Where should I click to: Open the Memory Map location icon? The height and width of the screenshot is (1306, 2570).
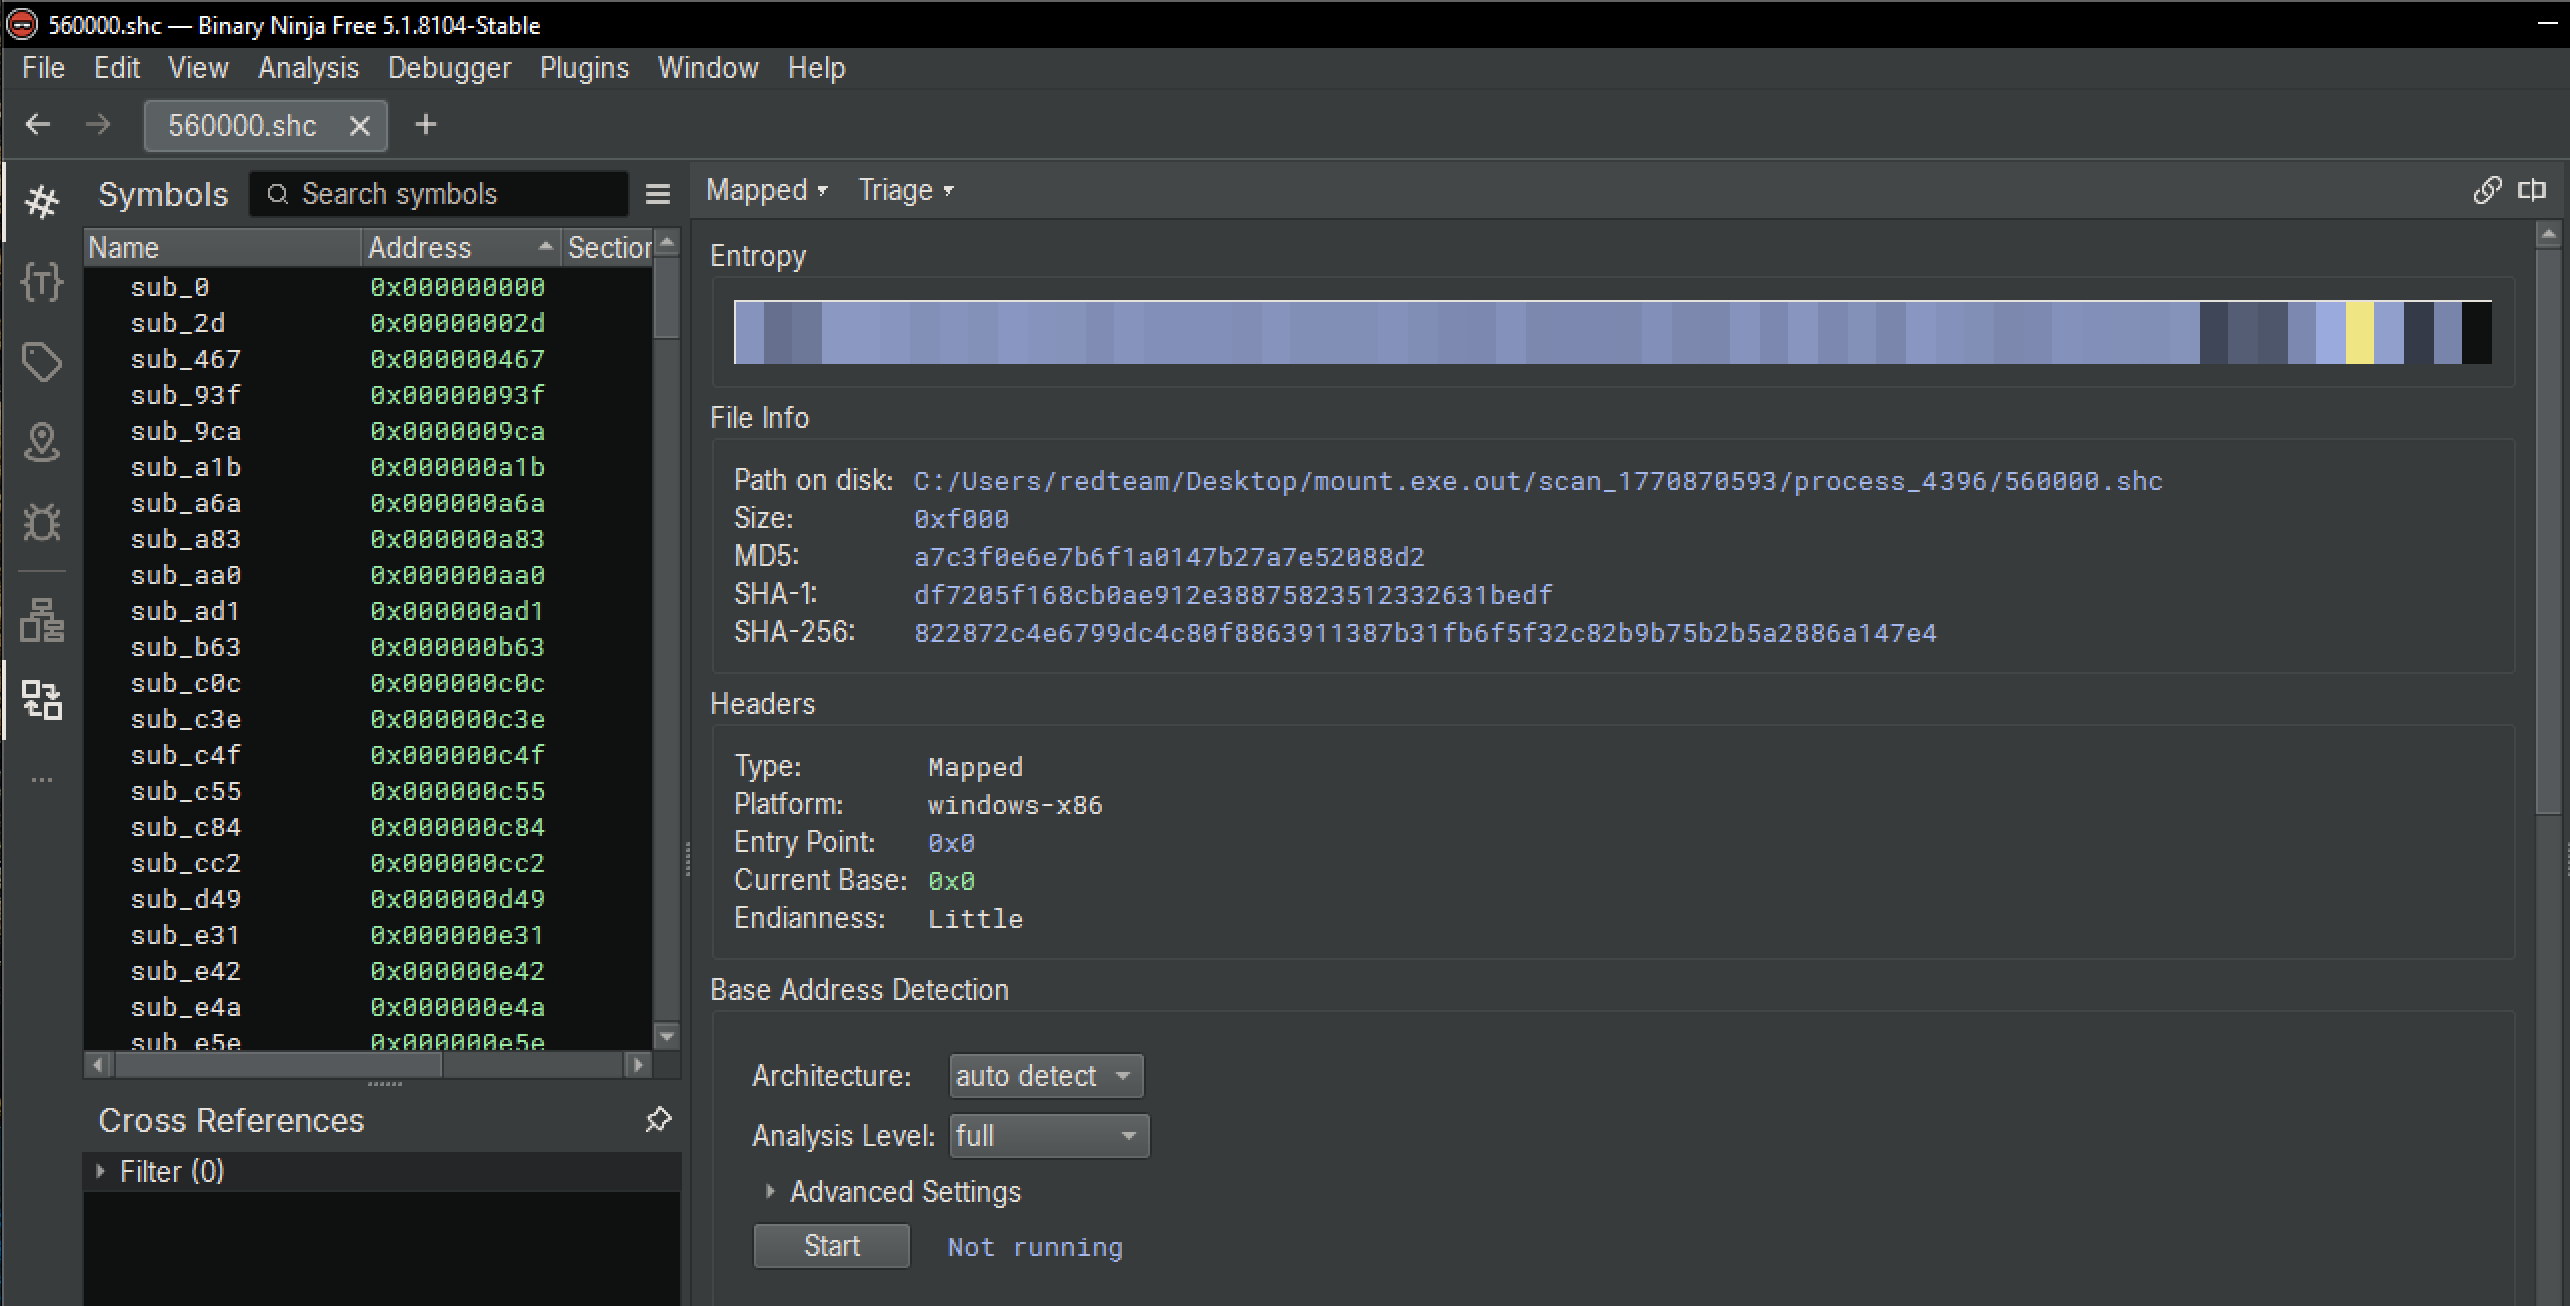(42, 442)
